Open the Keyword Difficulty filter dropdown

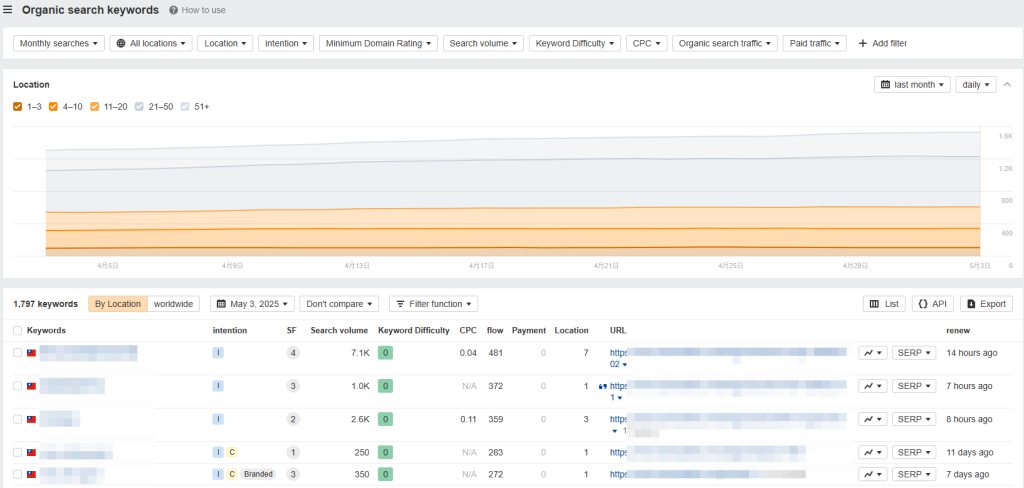tap(575, 44)
